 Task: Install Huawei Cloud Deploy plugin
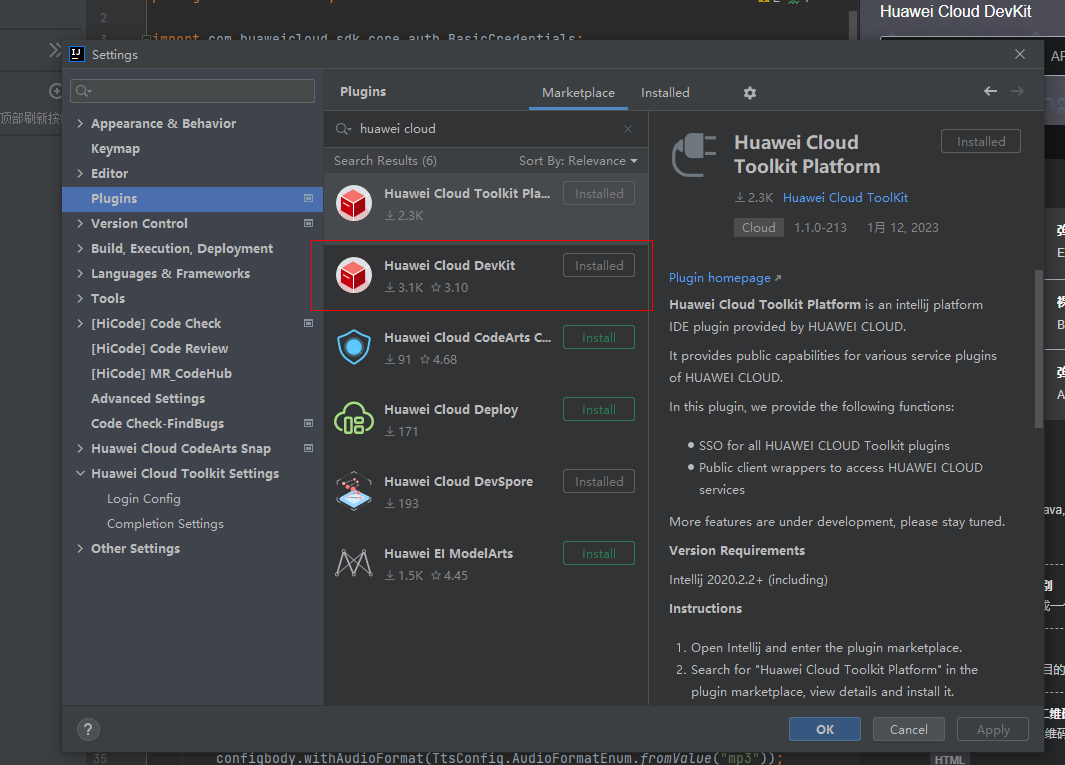(598, 410)
